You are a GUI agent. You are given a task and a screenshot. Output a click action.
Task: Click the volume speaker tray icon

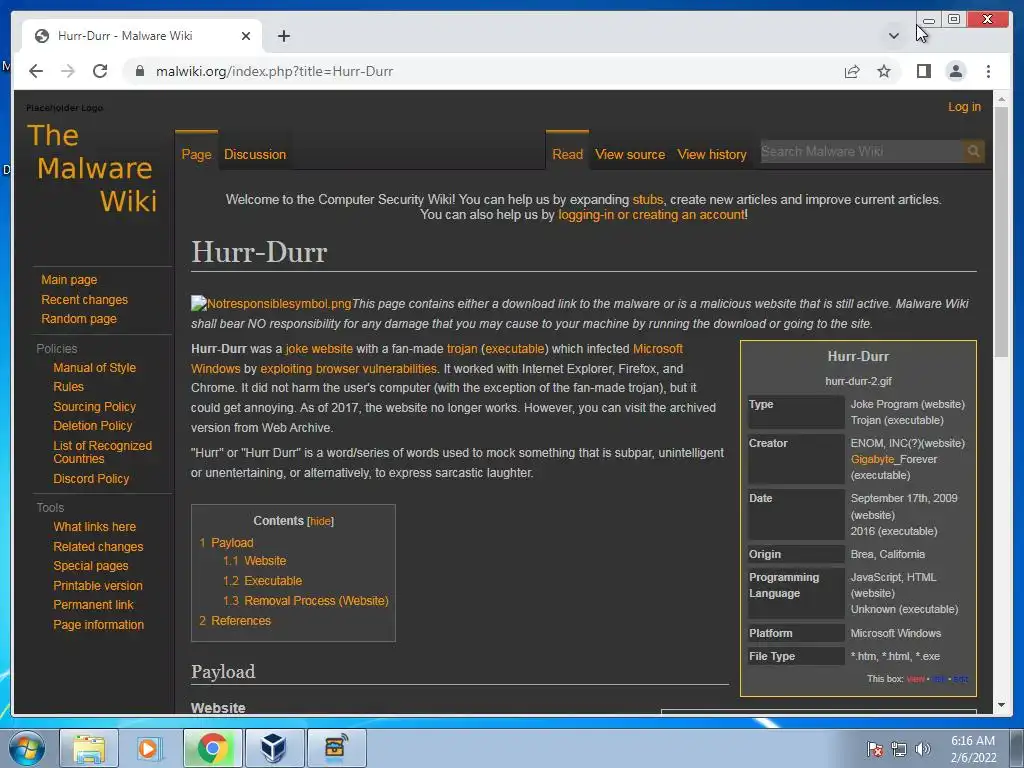click(923, 749)
